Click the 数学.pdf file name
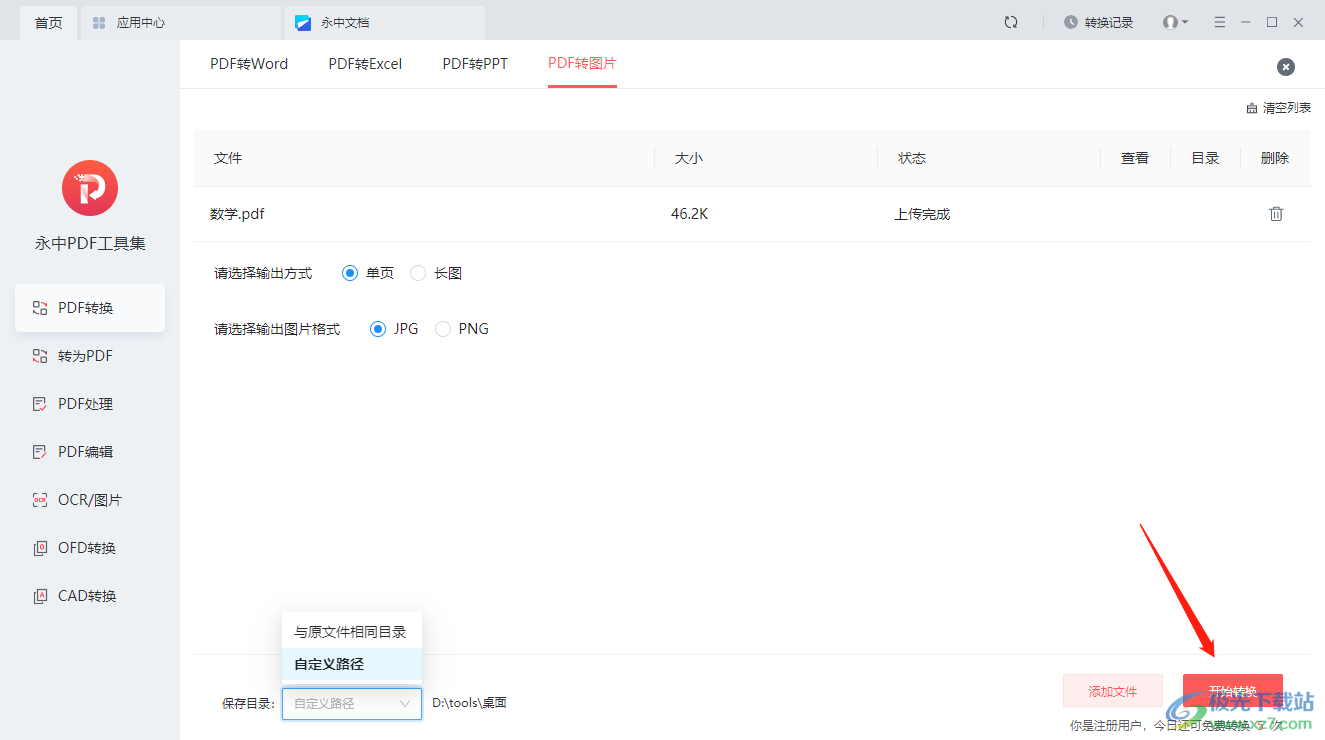Viewport: 1325px width, 740px height. click(x=237, y=214)
